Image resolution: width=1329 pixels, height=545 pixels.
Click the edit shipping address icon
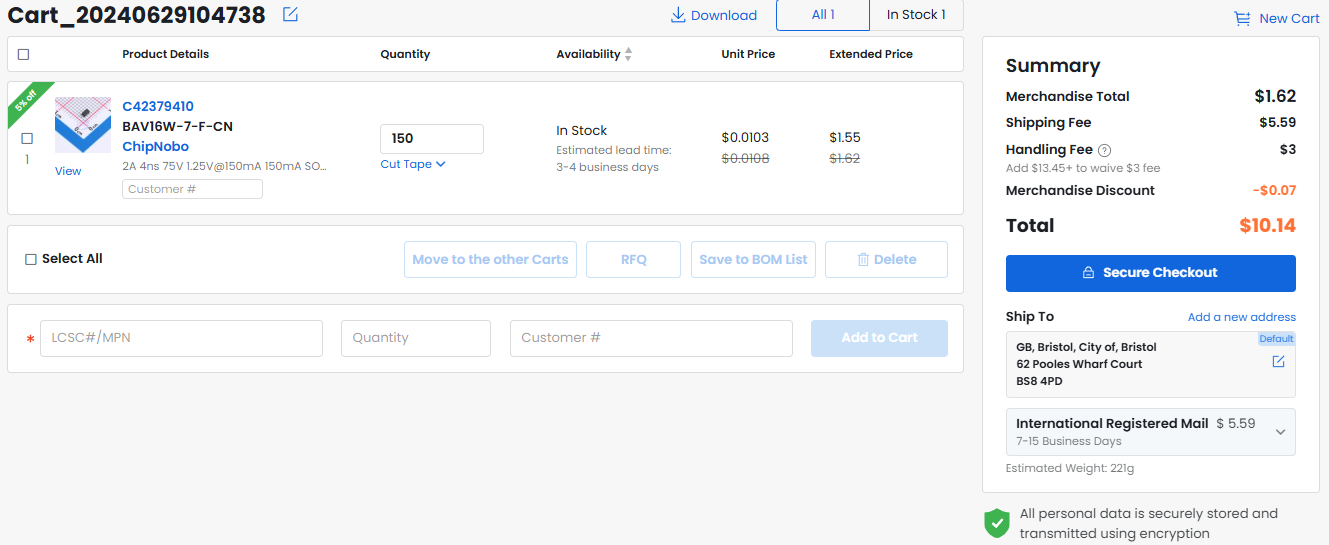click(1278, 362)
